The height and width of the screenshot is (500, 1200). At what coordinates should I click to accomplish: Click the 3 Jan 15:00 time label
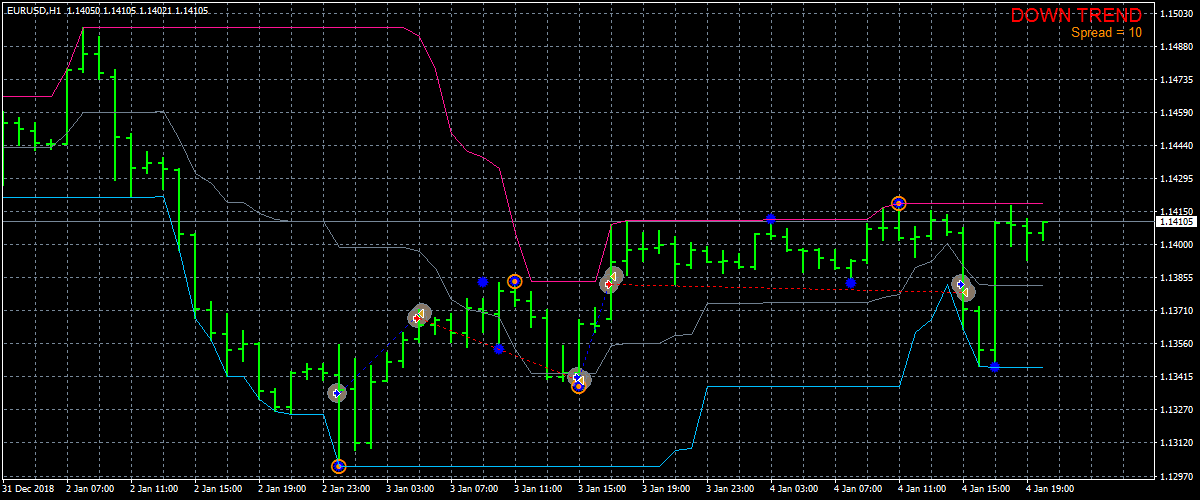pyautogui.click(x=603, y=491)
